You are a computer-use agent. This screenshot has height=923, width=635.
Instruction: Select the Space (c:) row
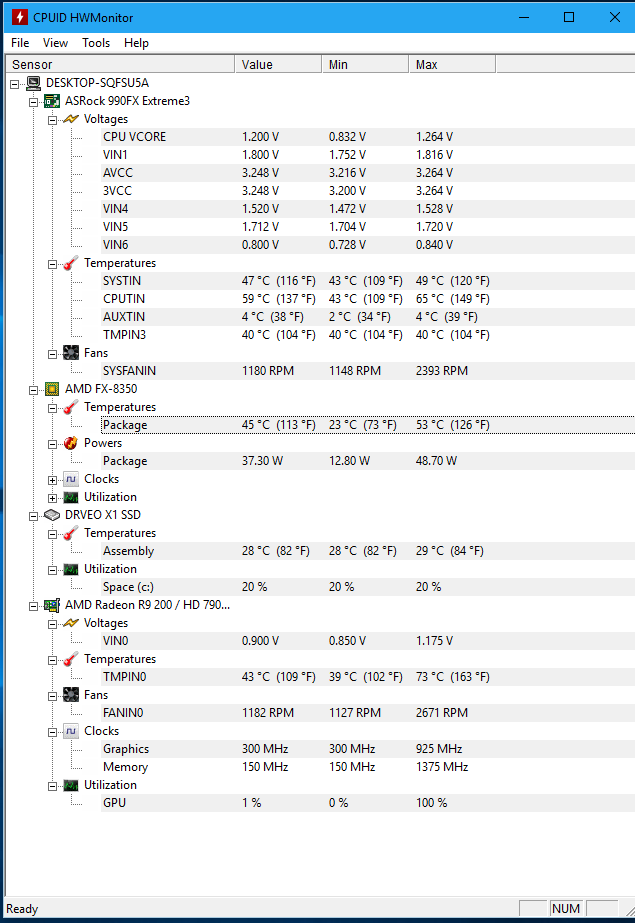(368, 587)
